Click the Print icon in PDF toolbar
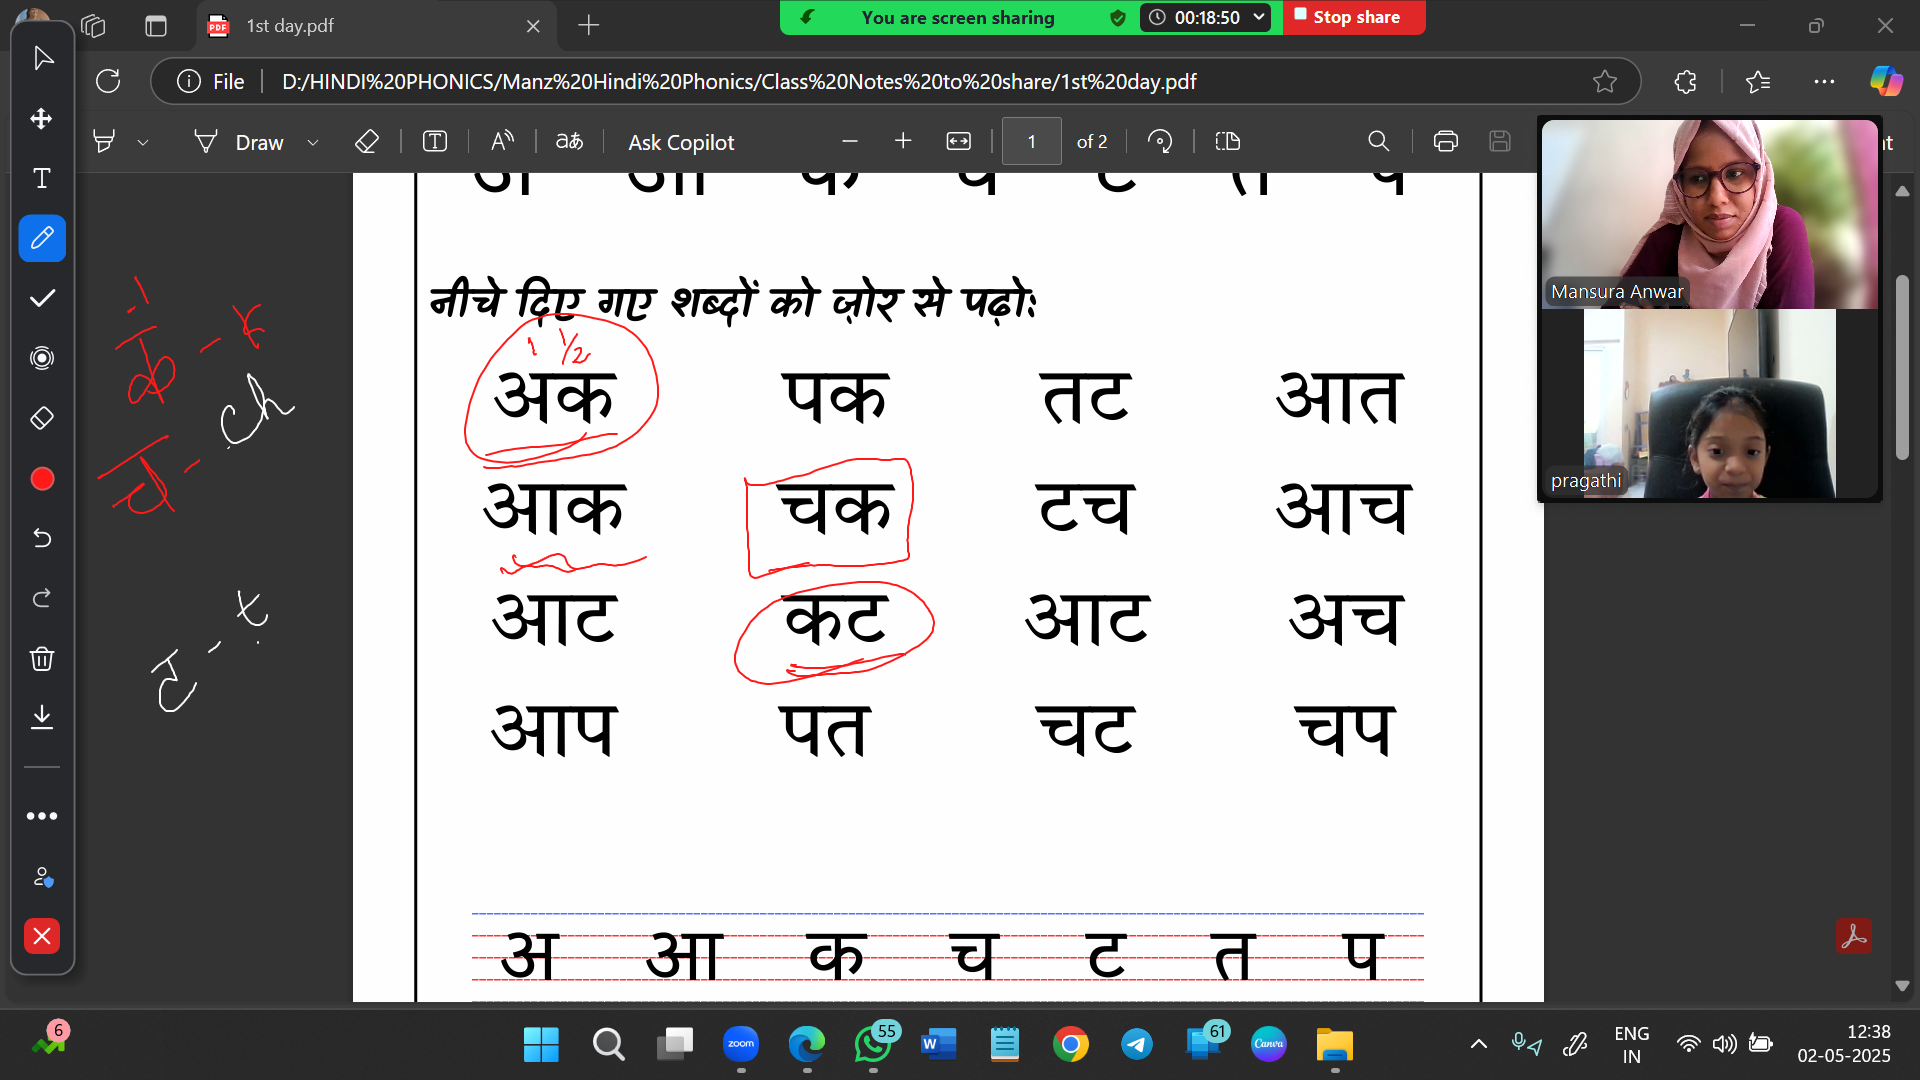This screenshot has width=1920, height=1080. coord(1445,142)
